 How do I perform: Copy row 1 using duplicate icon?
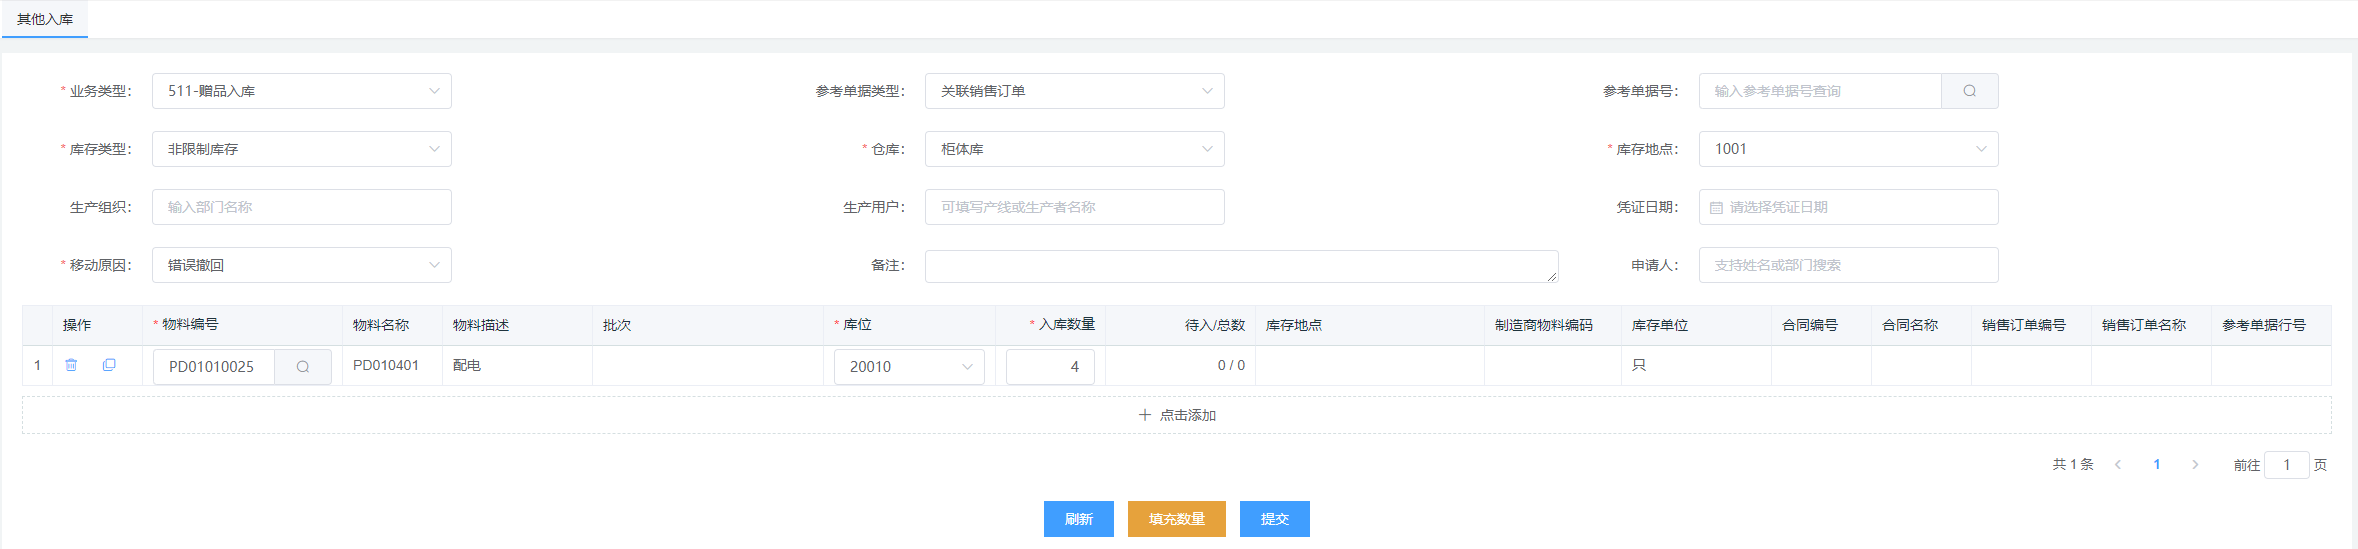(109, 365)
